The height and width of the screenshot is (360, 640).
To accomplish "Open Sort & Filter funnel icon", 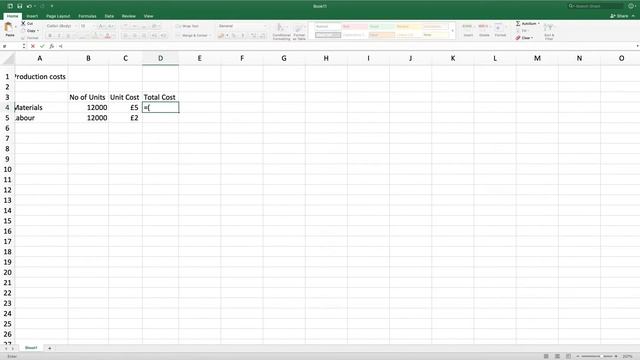I will tap(549, 28).
